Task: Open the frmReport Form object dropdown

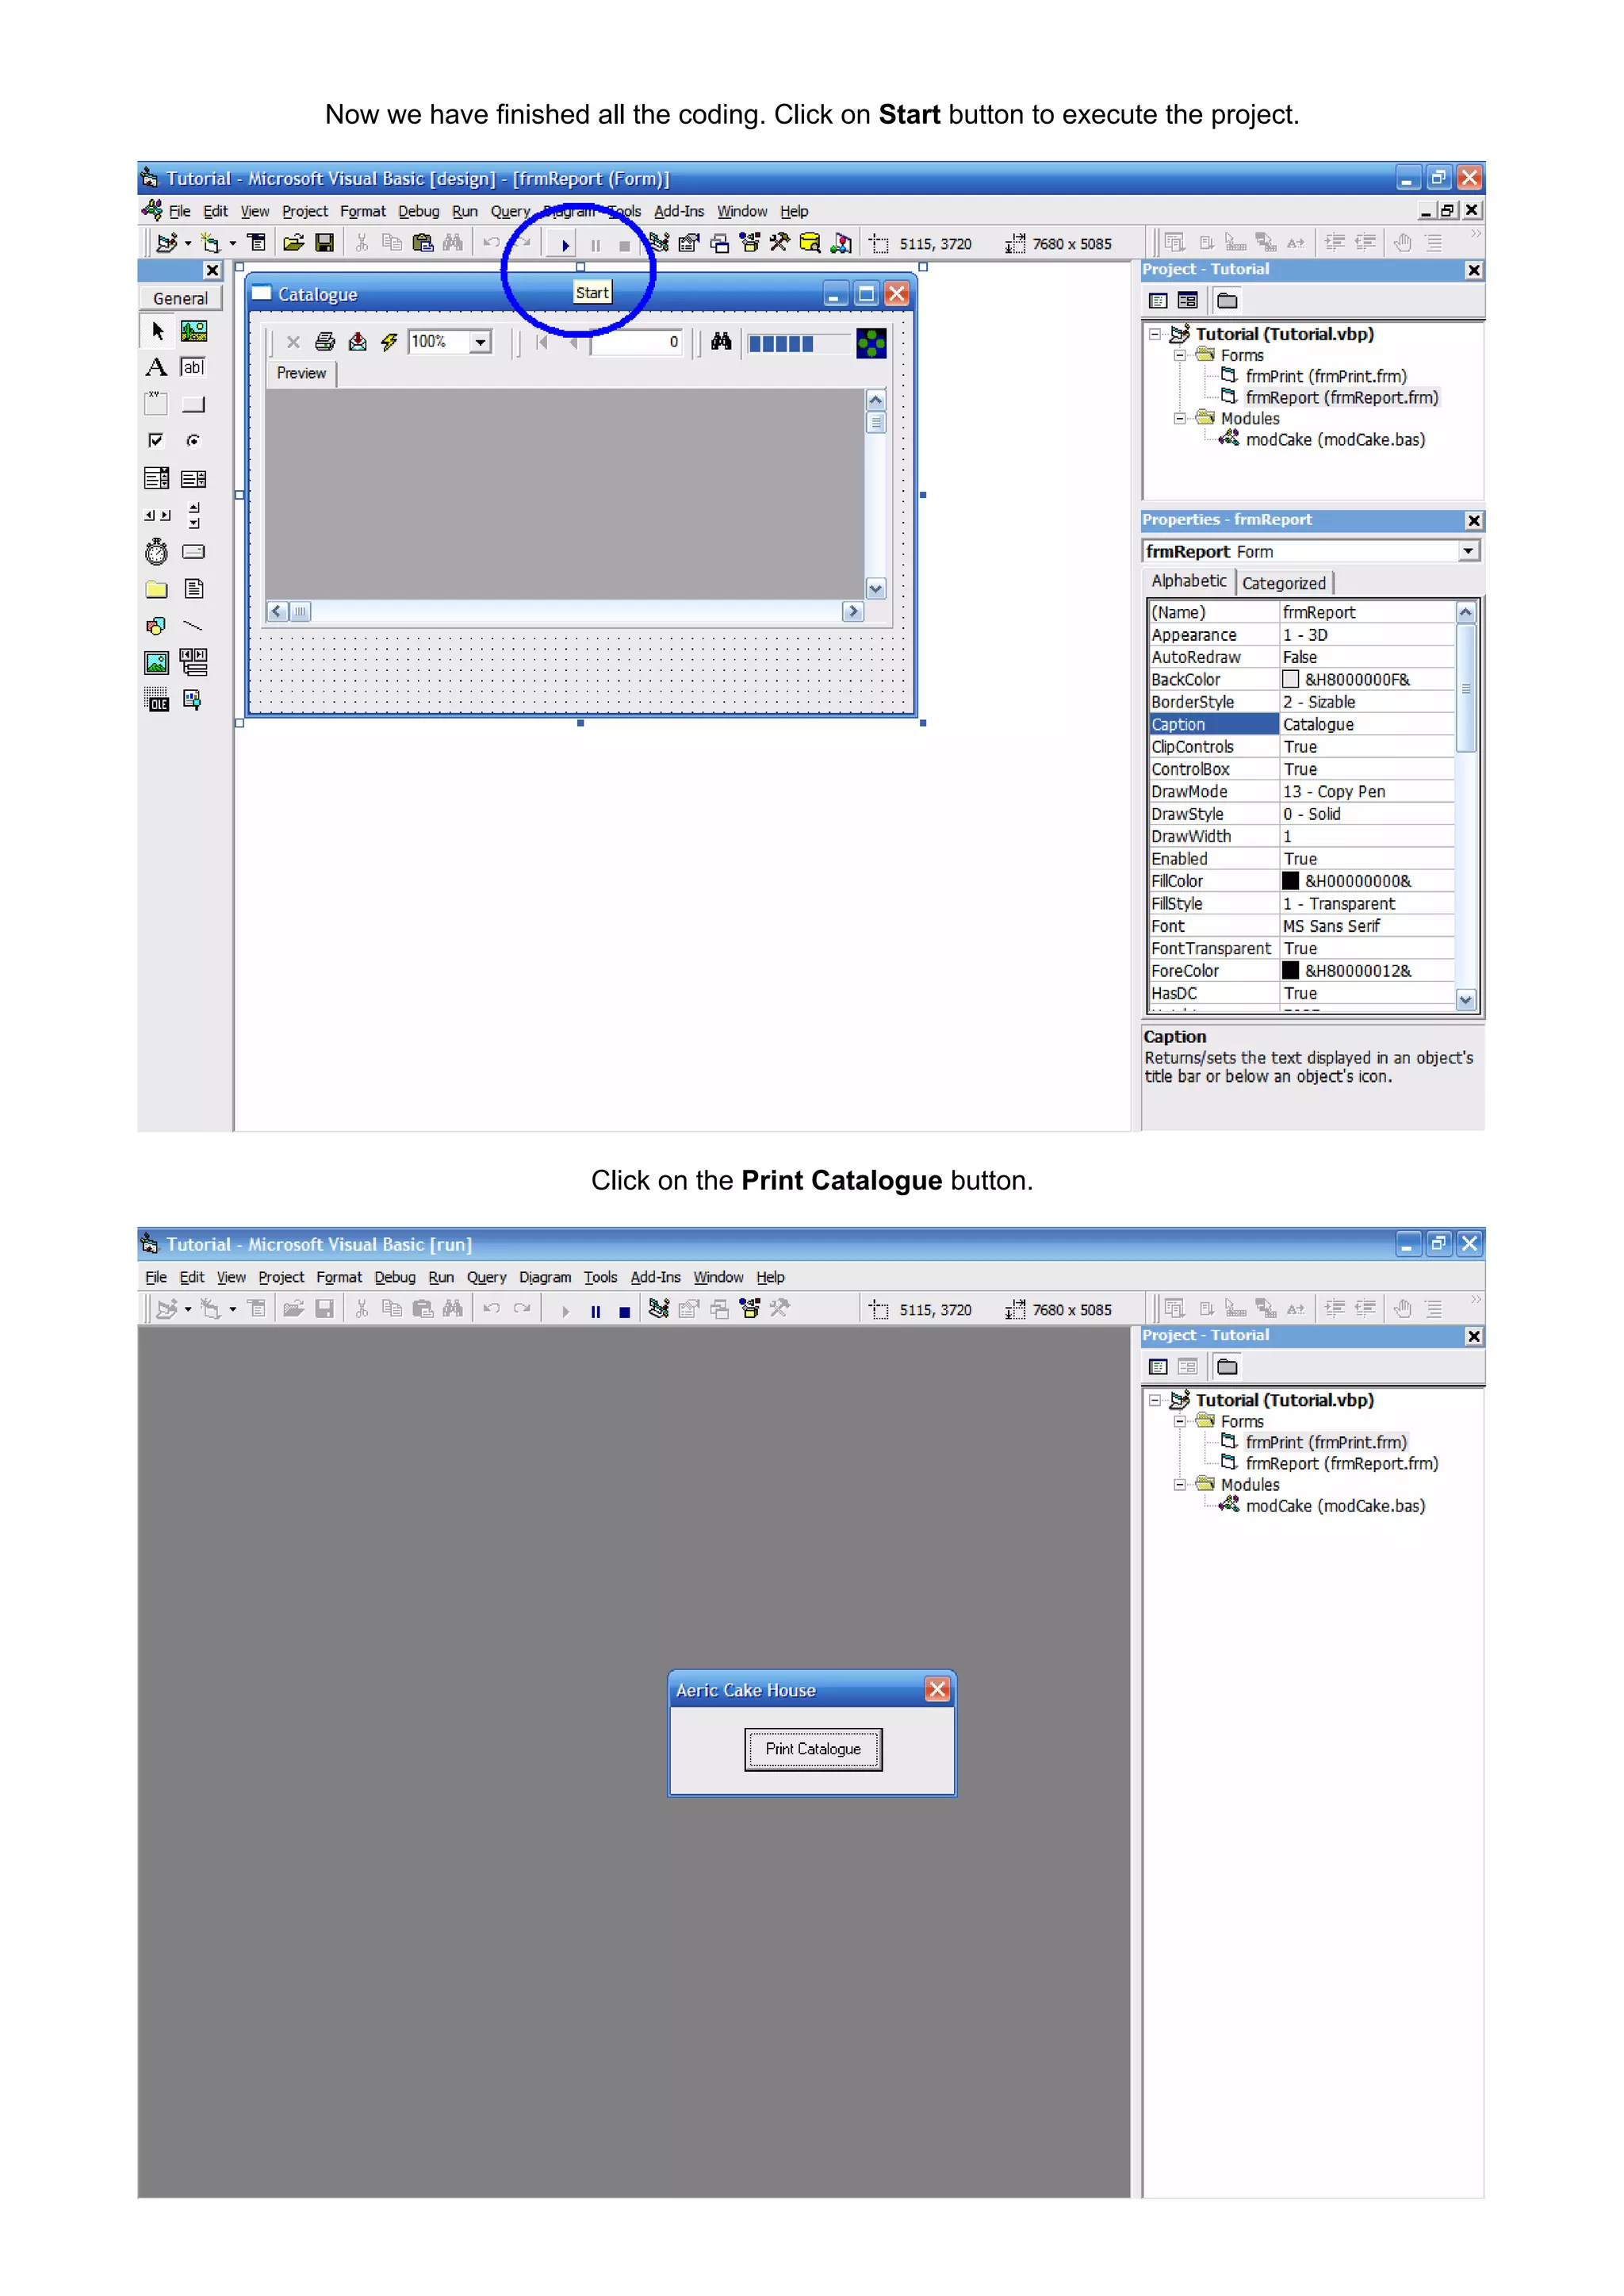Action: pos(1467,551)
